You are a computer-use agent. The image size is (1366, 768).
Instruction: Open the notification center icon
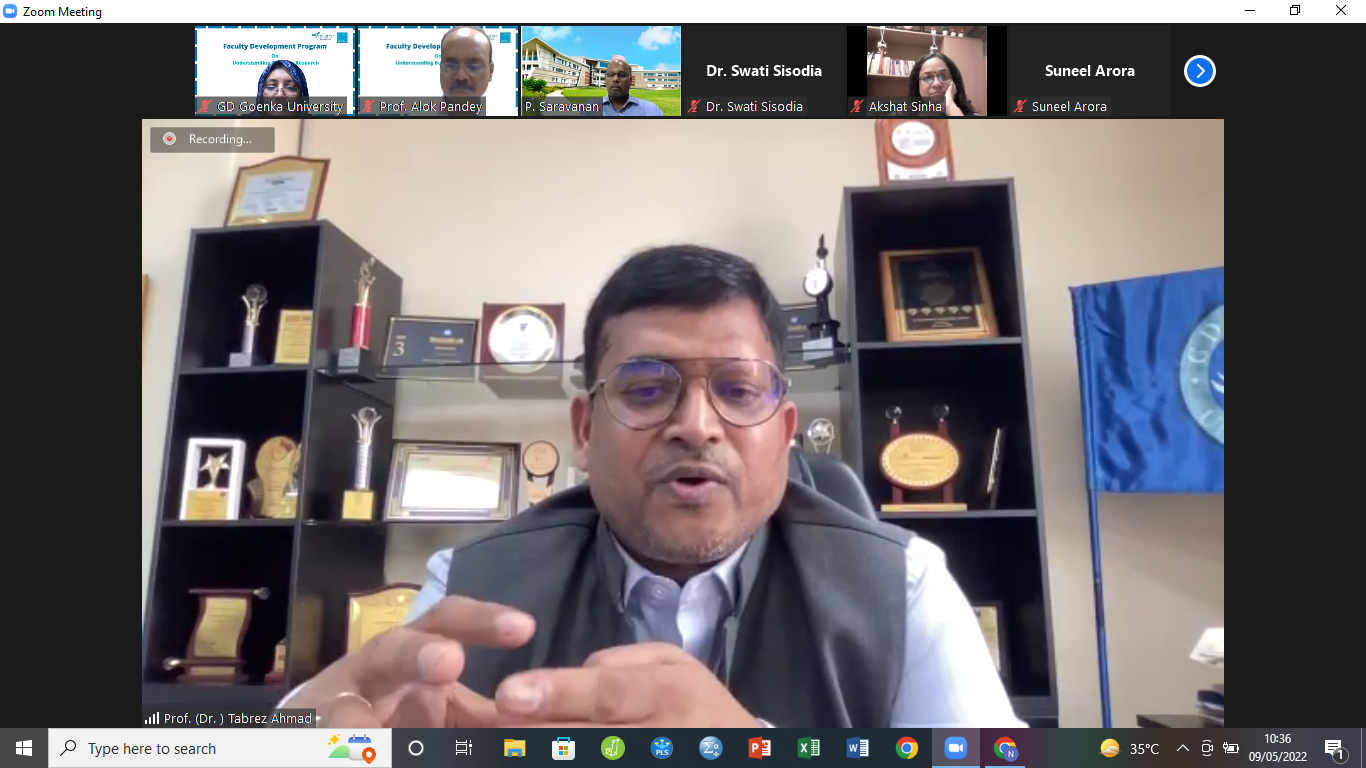(1334, 748)
